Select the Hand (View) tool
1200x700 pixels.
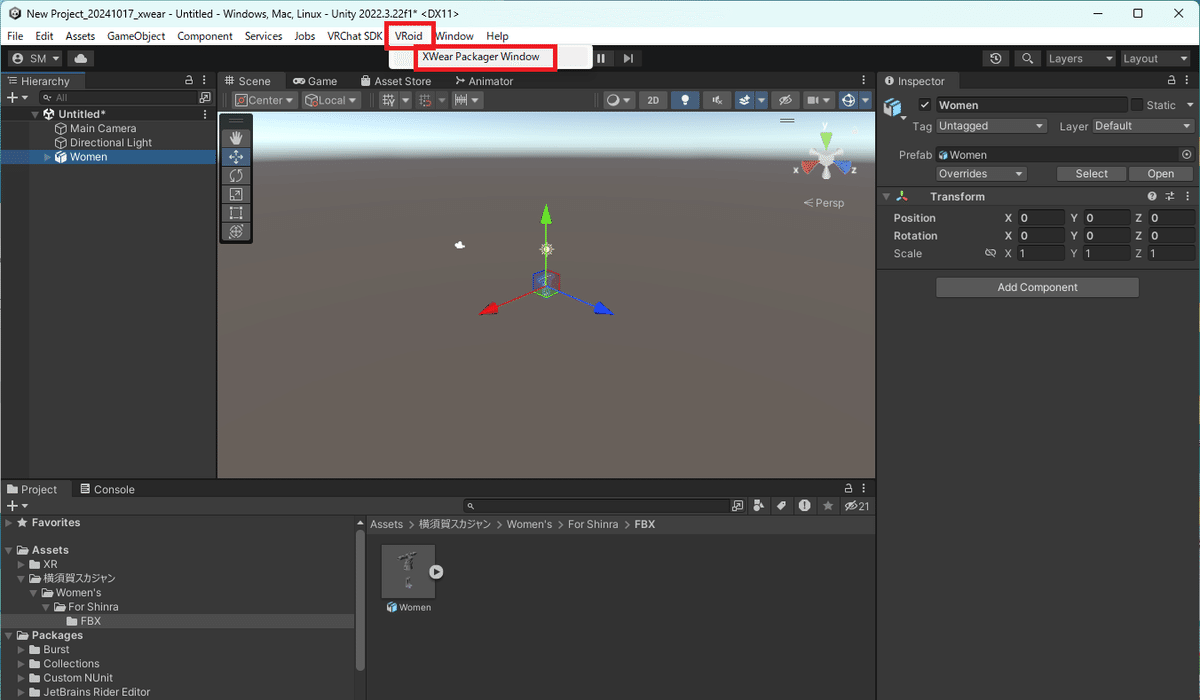[236, 138]
